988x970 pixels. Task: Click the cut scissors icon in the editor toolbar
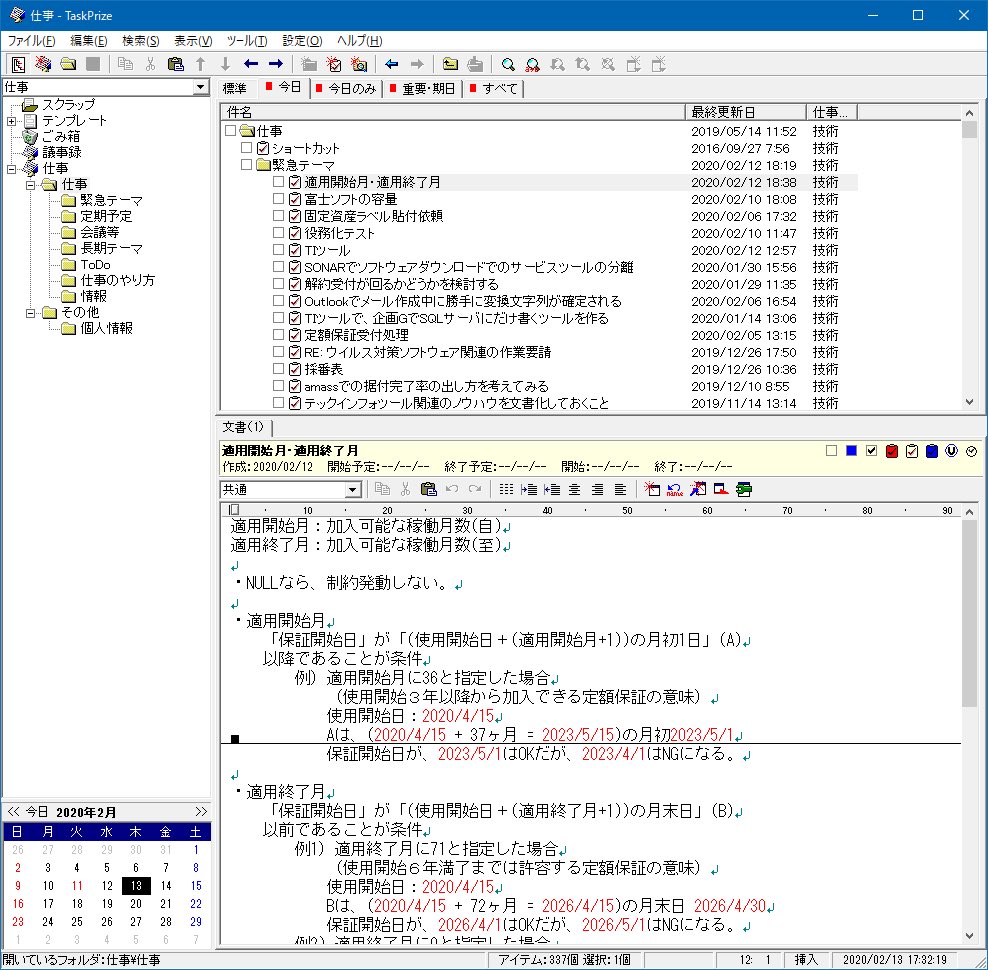pos(403,489)
